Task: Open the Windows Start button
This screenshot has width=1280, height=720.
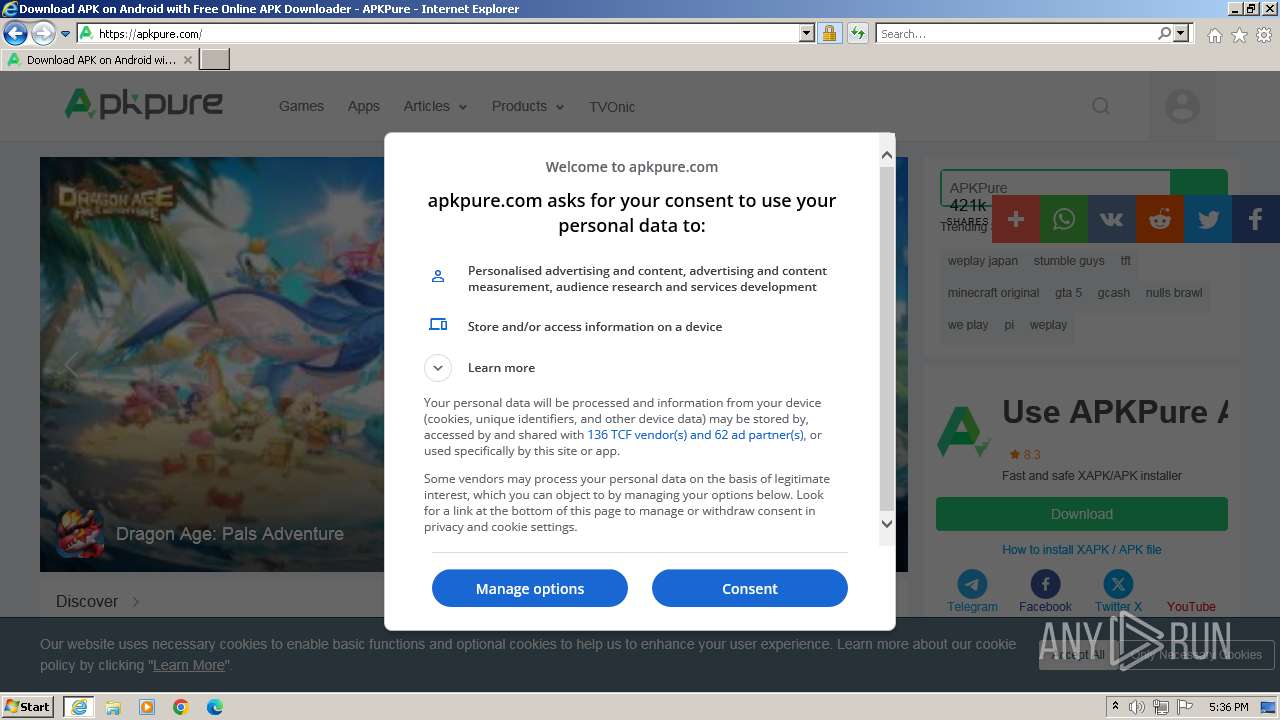Action: coord(28,706)
